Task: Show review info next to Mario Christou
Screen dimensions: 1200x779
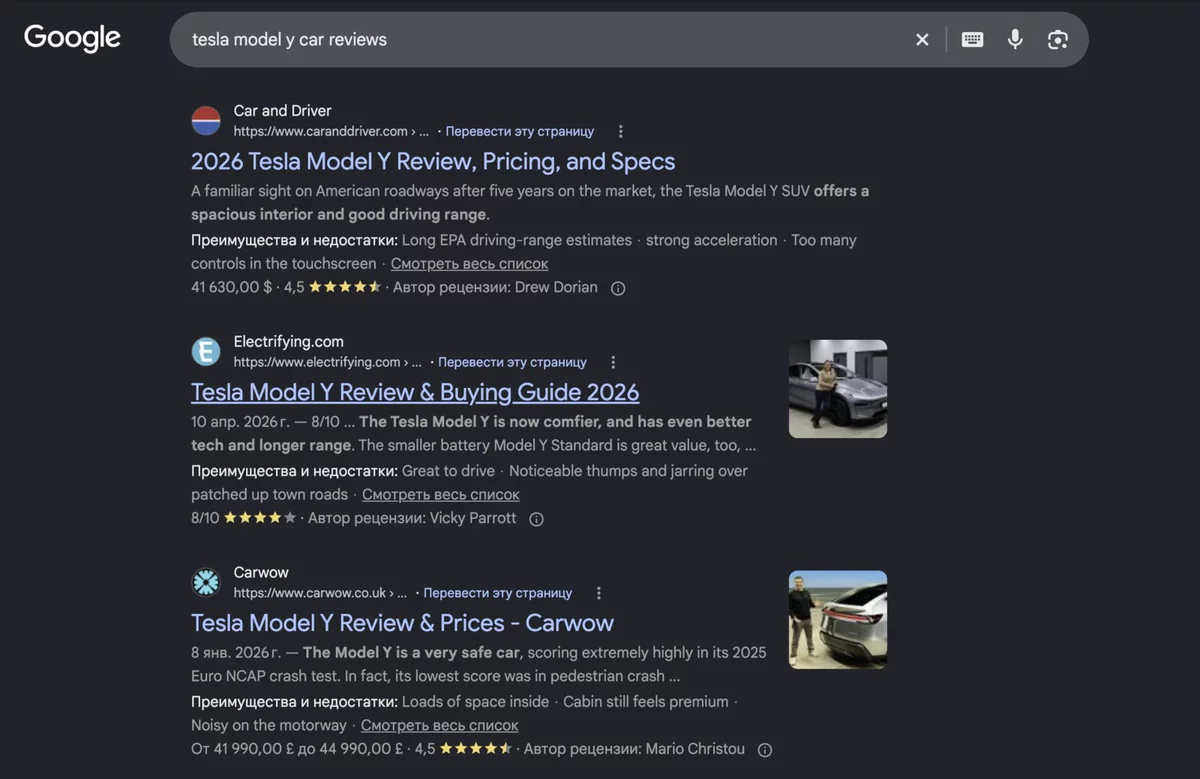Action: pos(765,750)
